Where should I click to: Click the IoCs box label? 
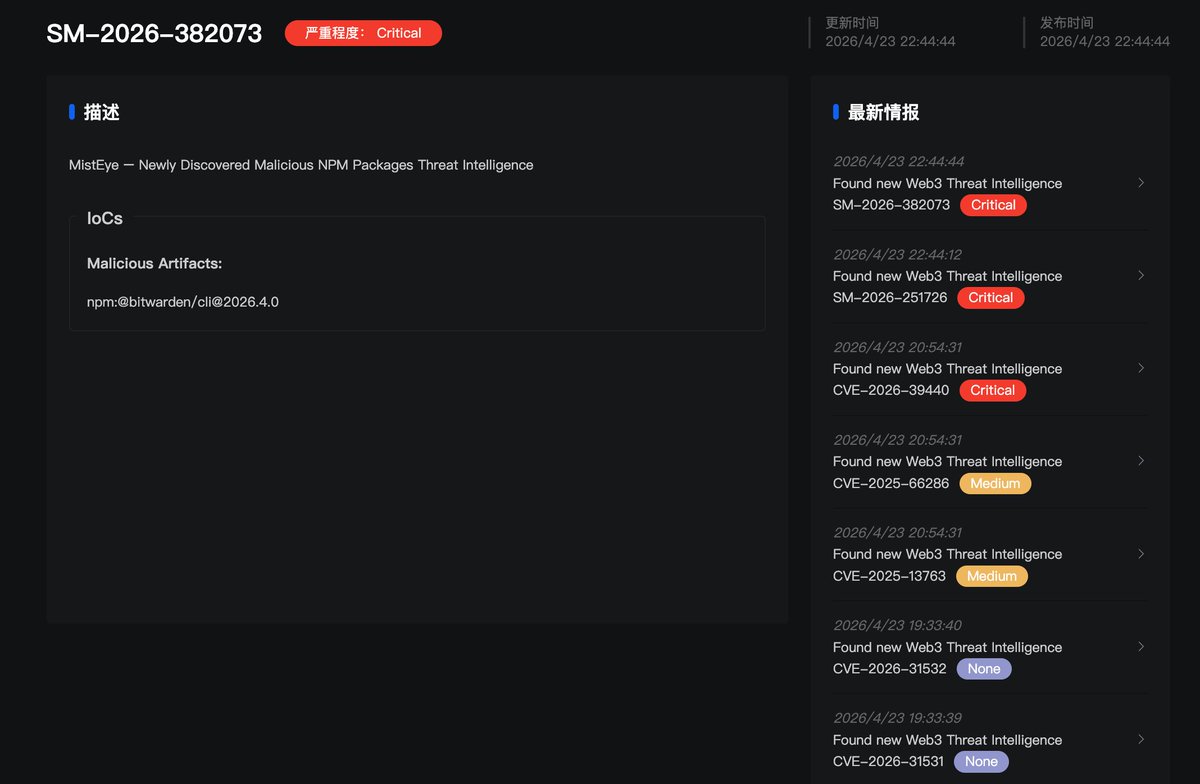pyautogui.click(x=105, y=218)
